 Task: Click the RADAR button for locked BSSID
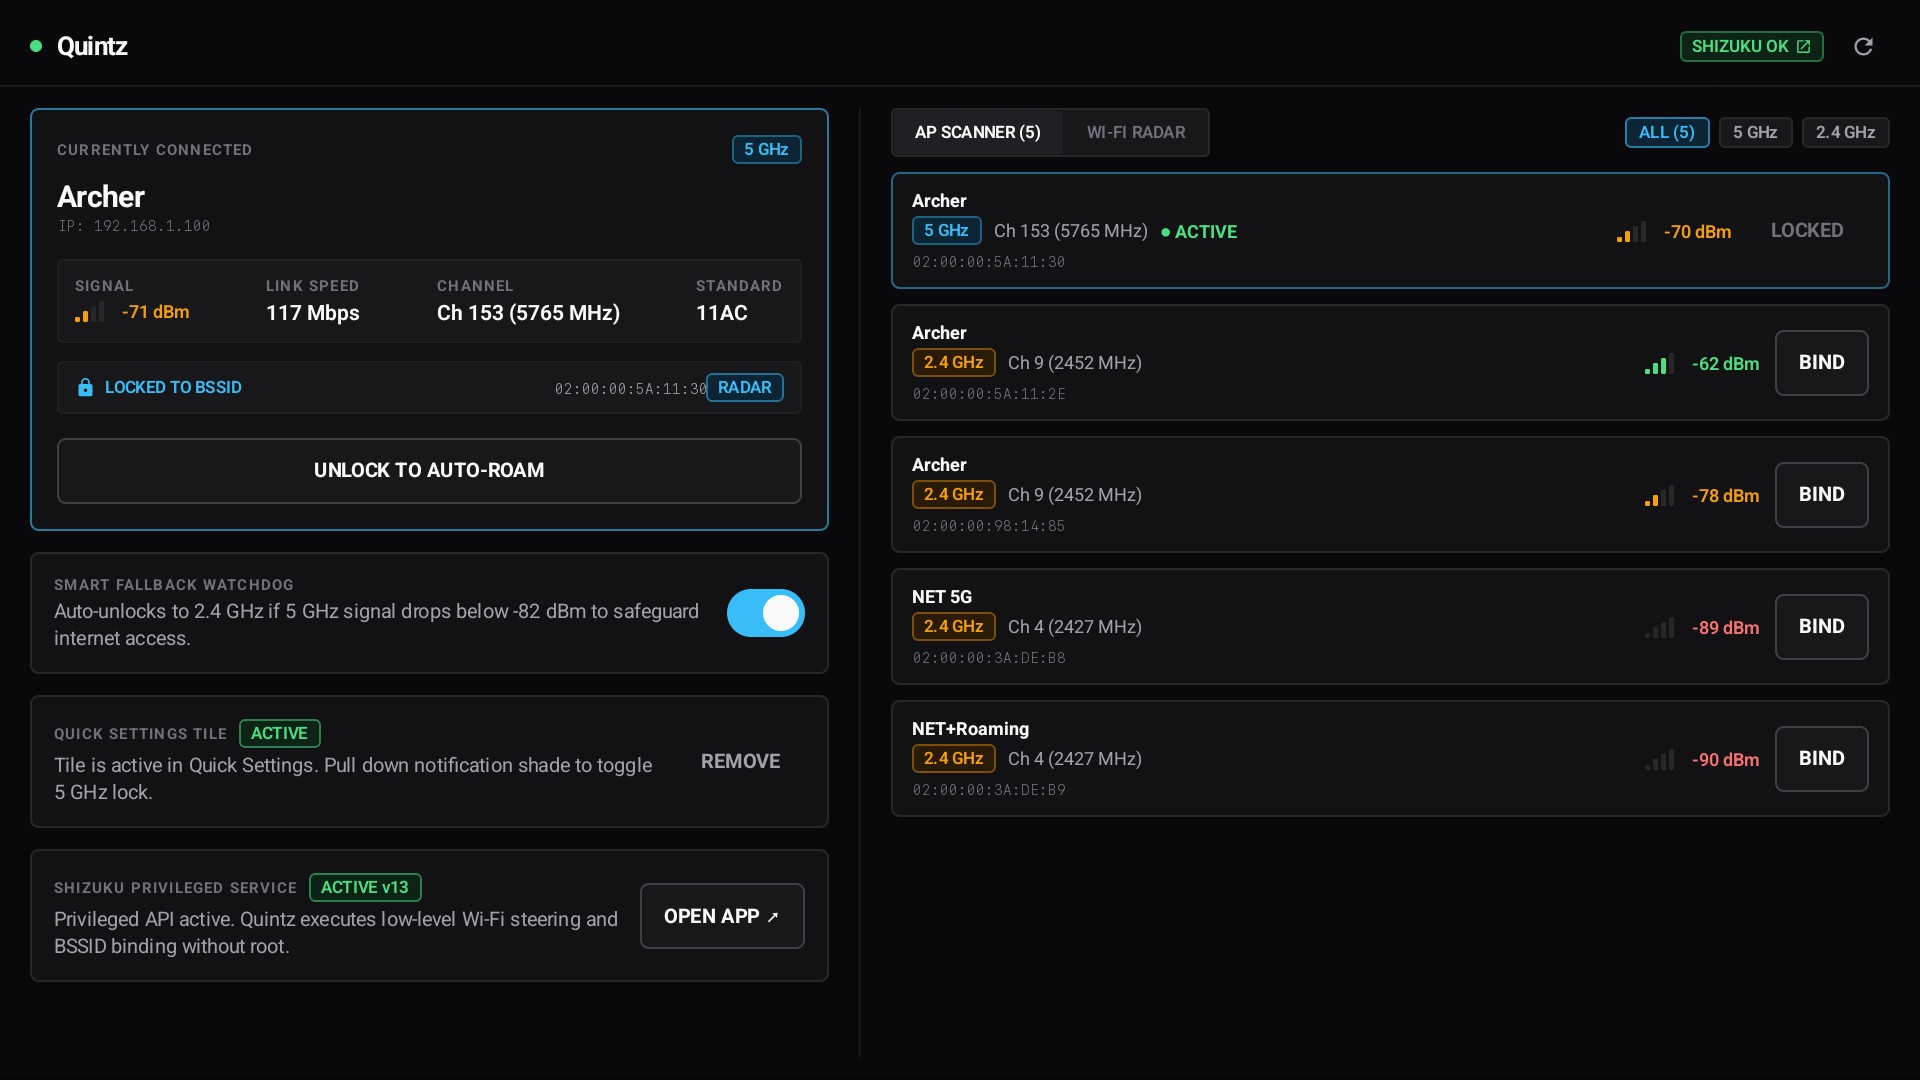pos(745,387)
